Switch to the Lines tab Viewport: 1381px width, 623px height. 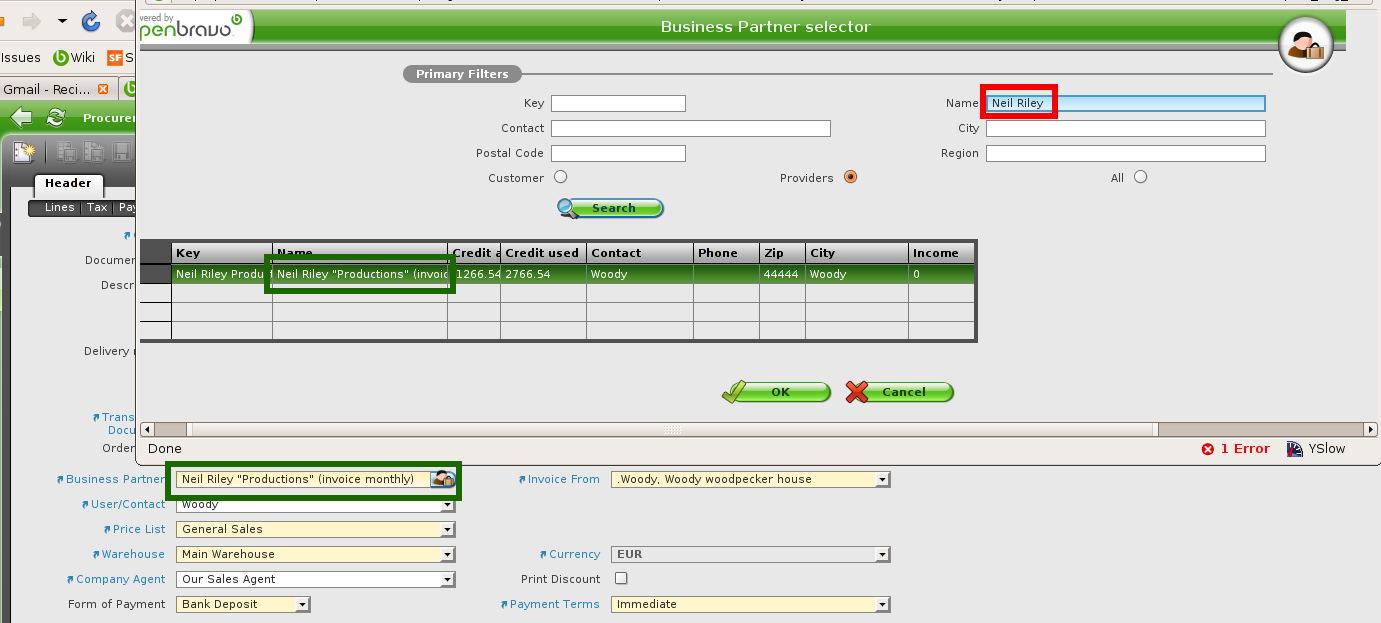click(59, 208)
